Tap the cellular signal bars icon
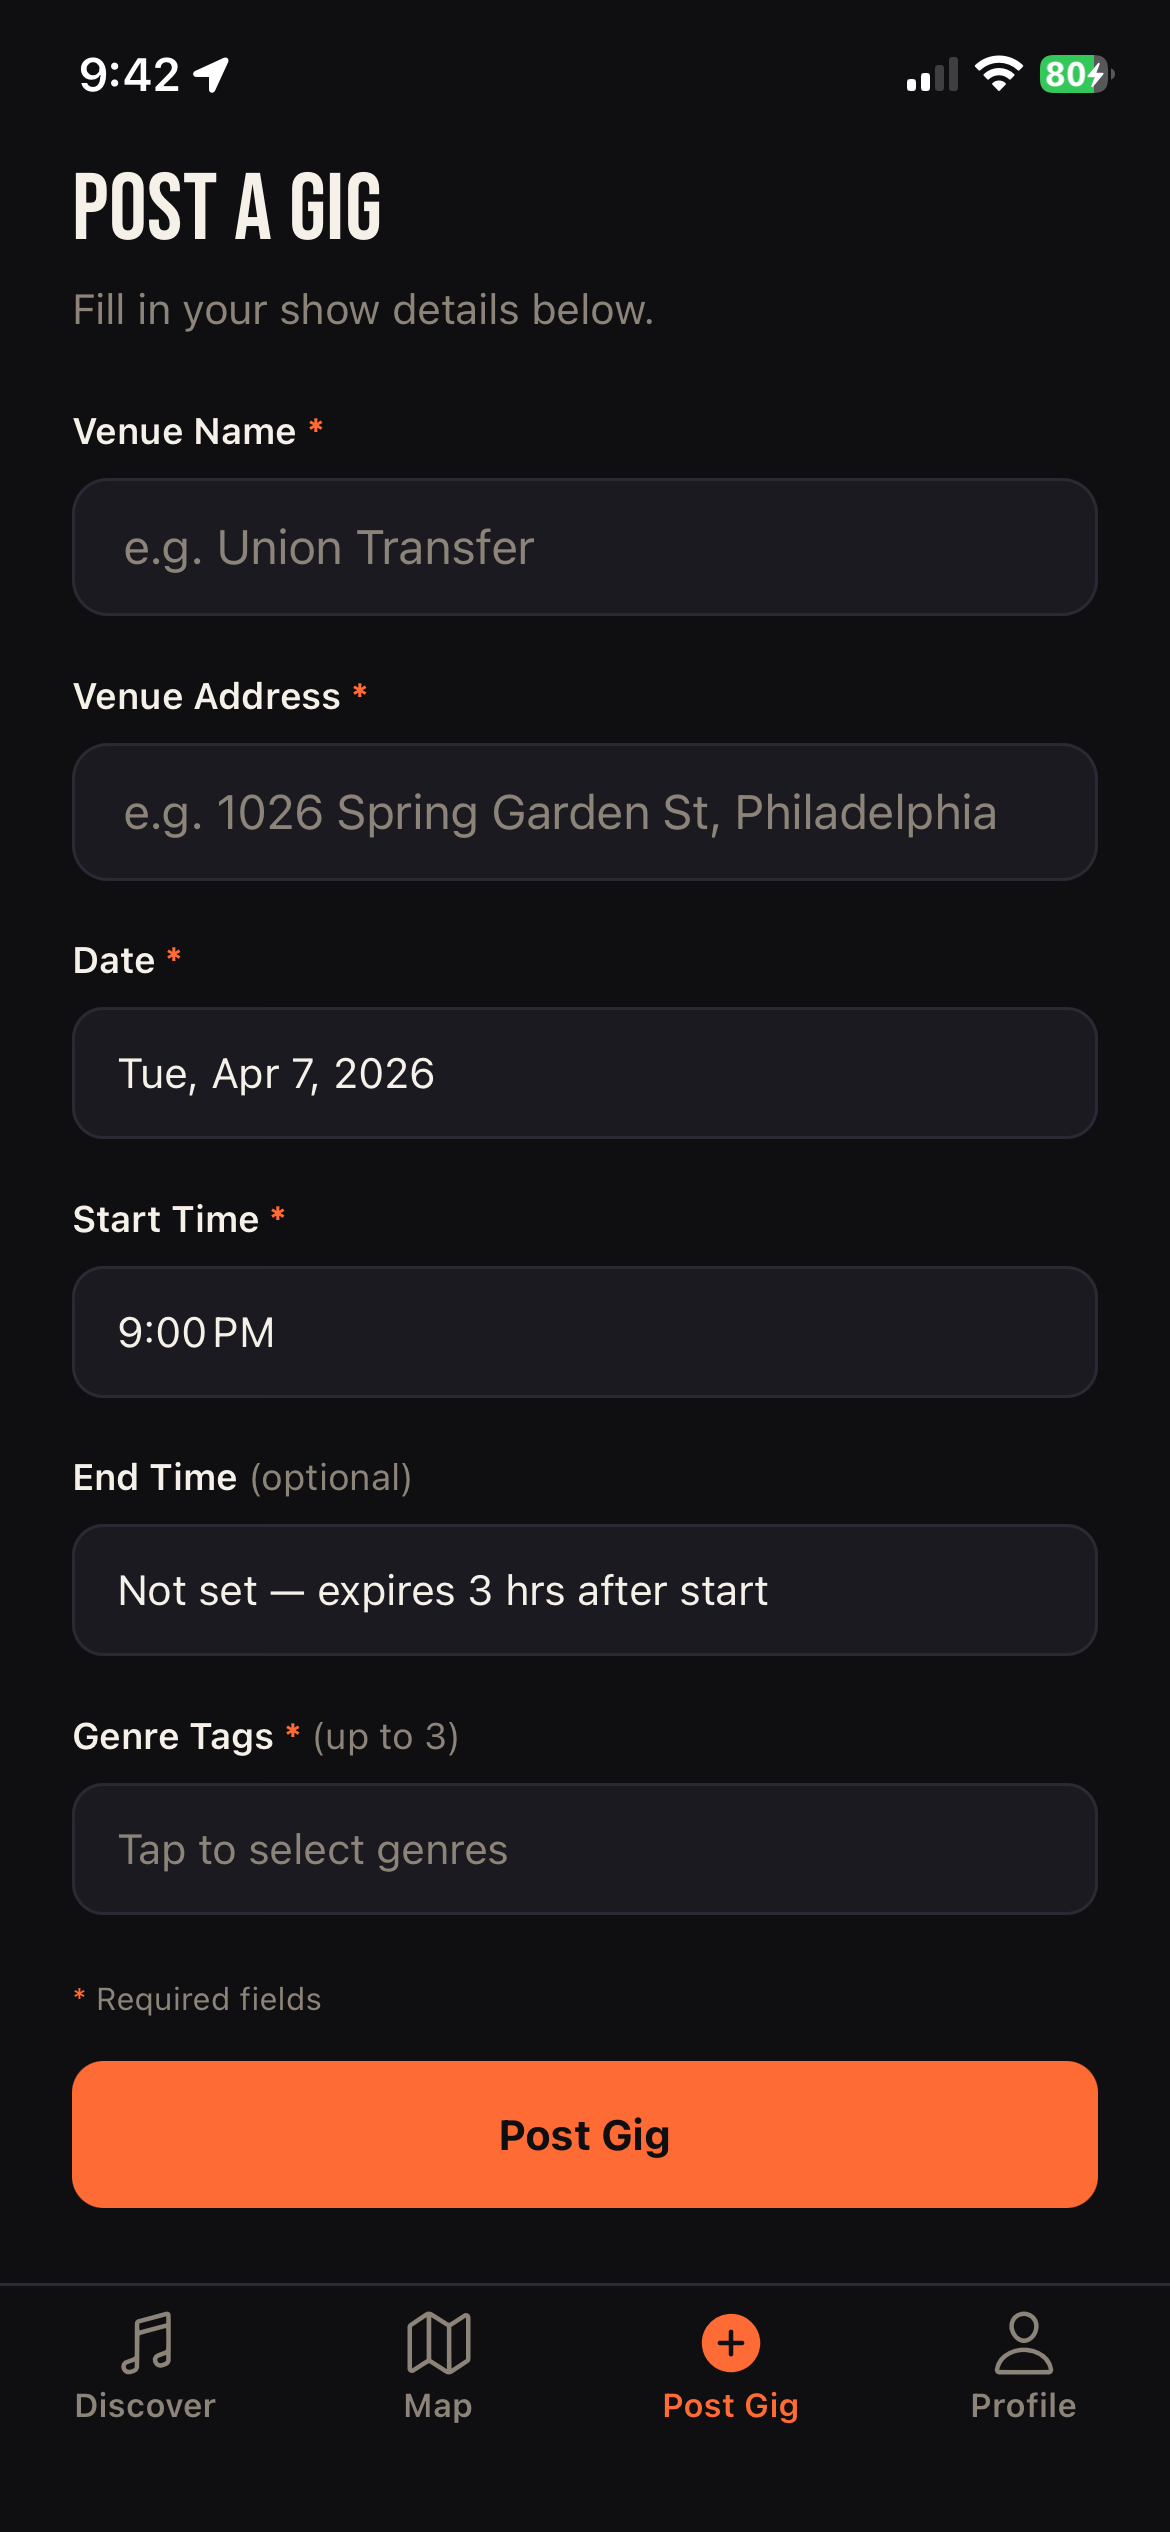This screenshot has height=2532, width=1170. coord(932,75)
